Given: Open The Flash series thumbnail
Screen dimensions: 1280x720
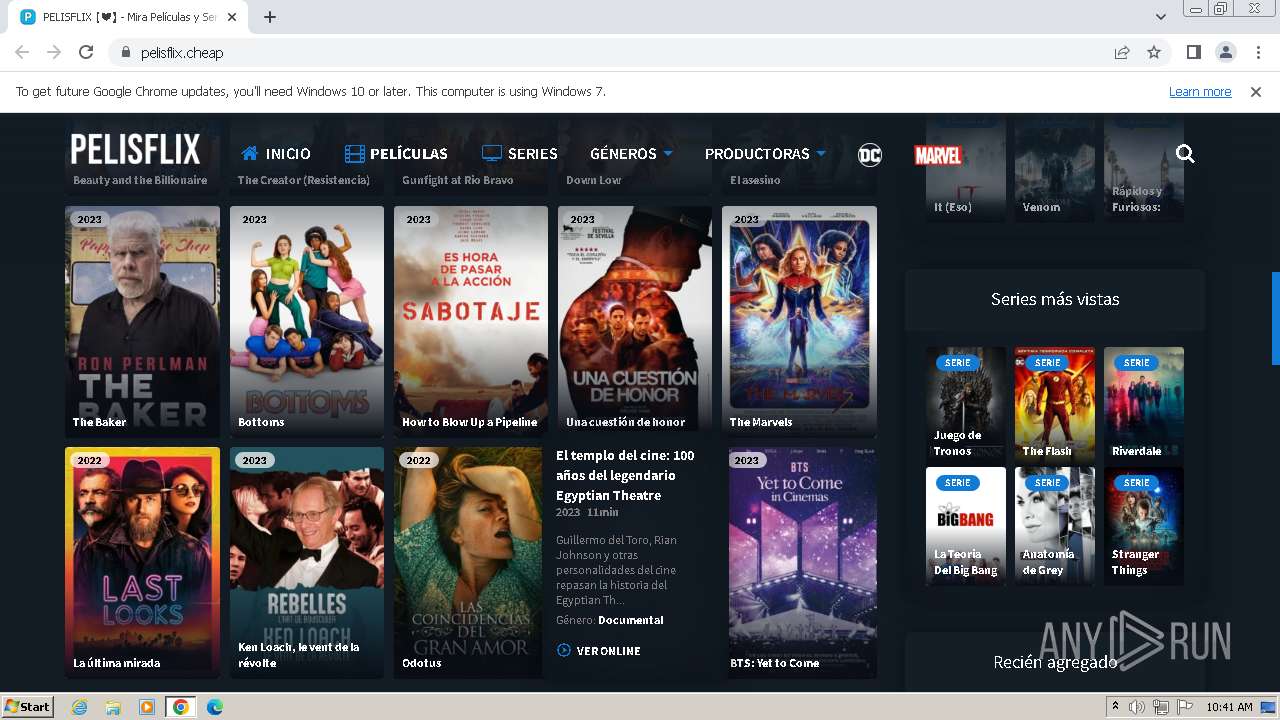Looking at the screenshot, I should 1055,405.
